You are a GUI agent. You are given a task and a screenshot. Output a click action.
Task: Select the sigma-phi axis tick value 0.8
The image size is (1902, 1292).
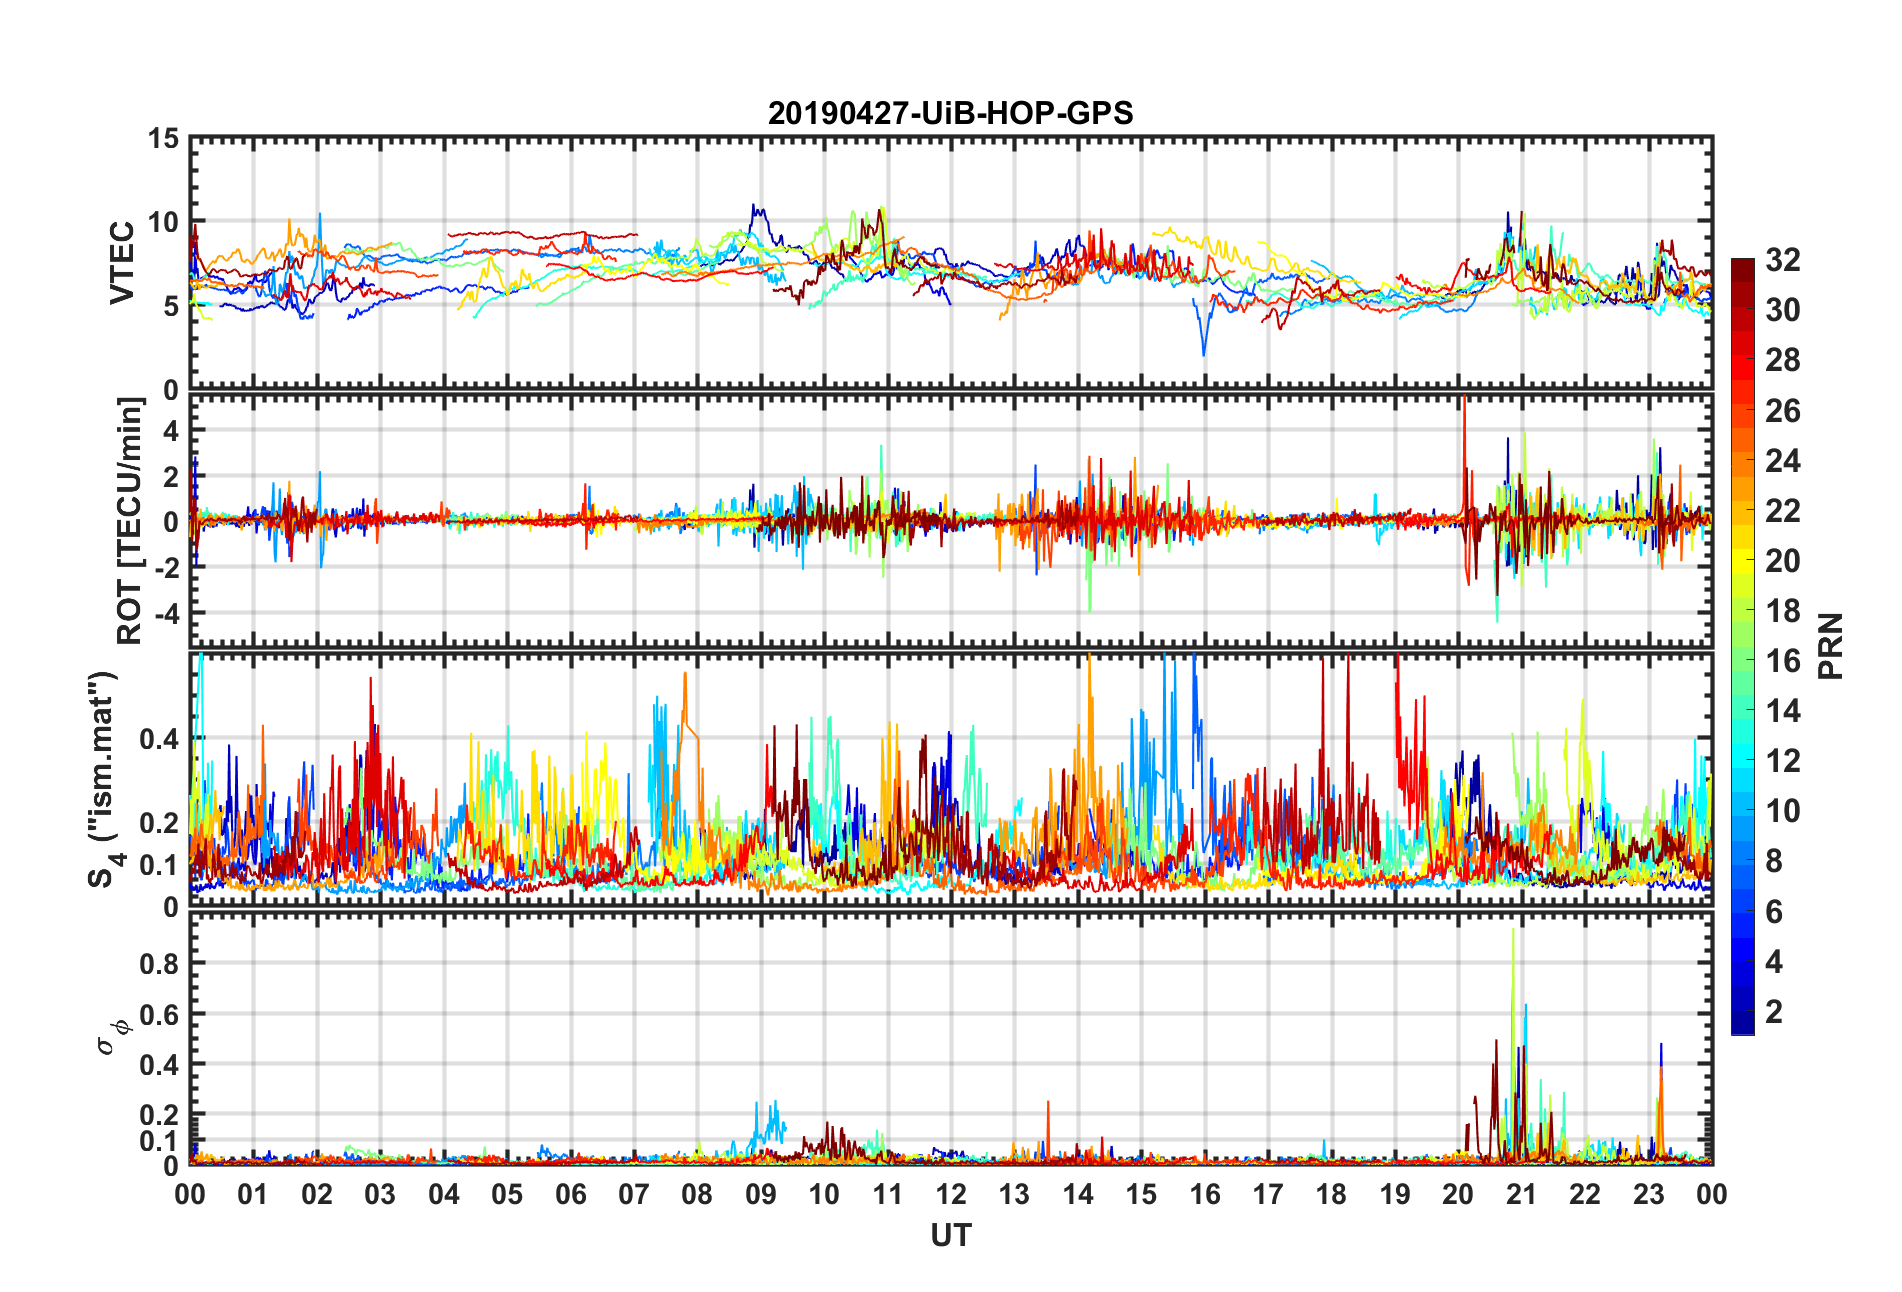[x=160, y=963]
